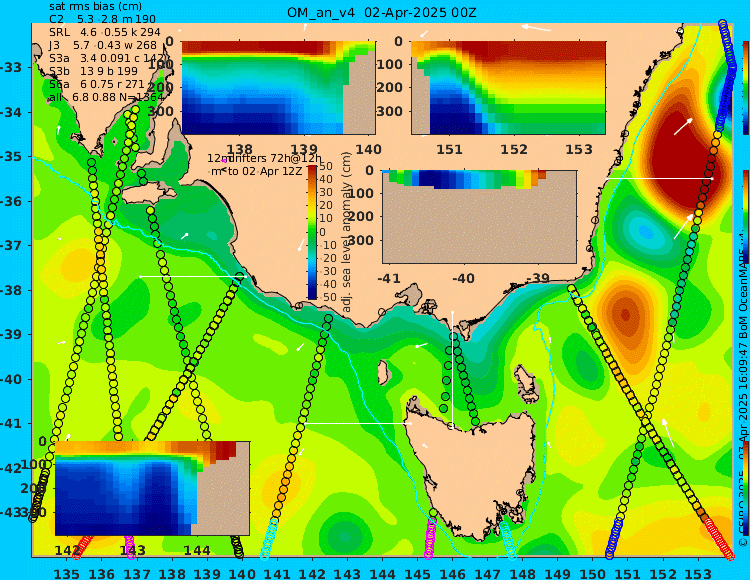
Task: Click the sea level anomaly color bar
Action: 312,232
